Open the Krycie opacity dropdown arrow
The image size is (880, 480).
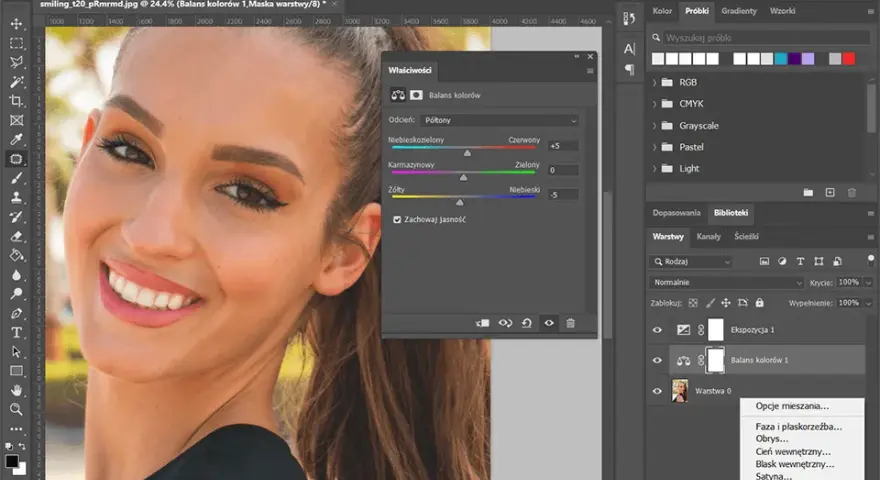click(x=869, y=283)
